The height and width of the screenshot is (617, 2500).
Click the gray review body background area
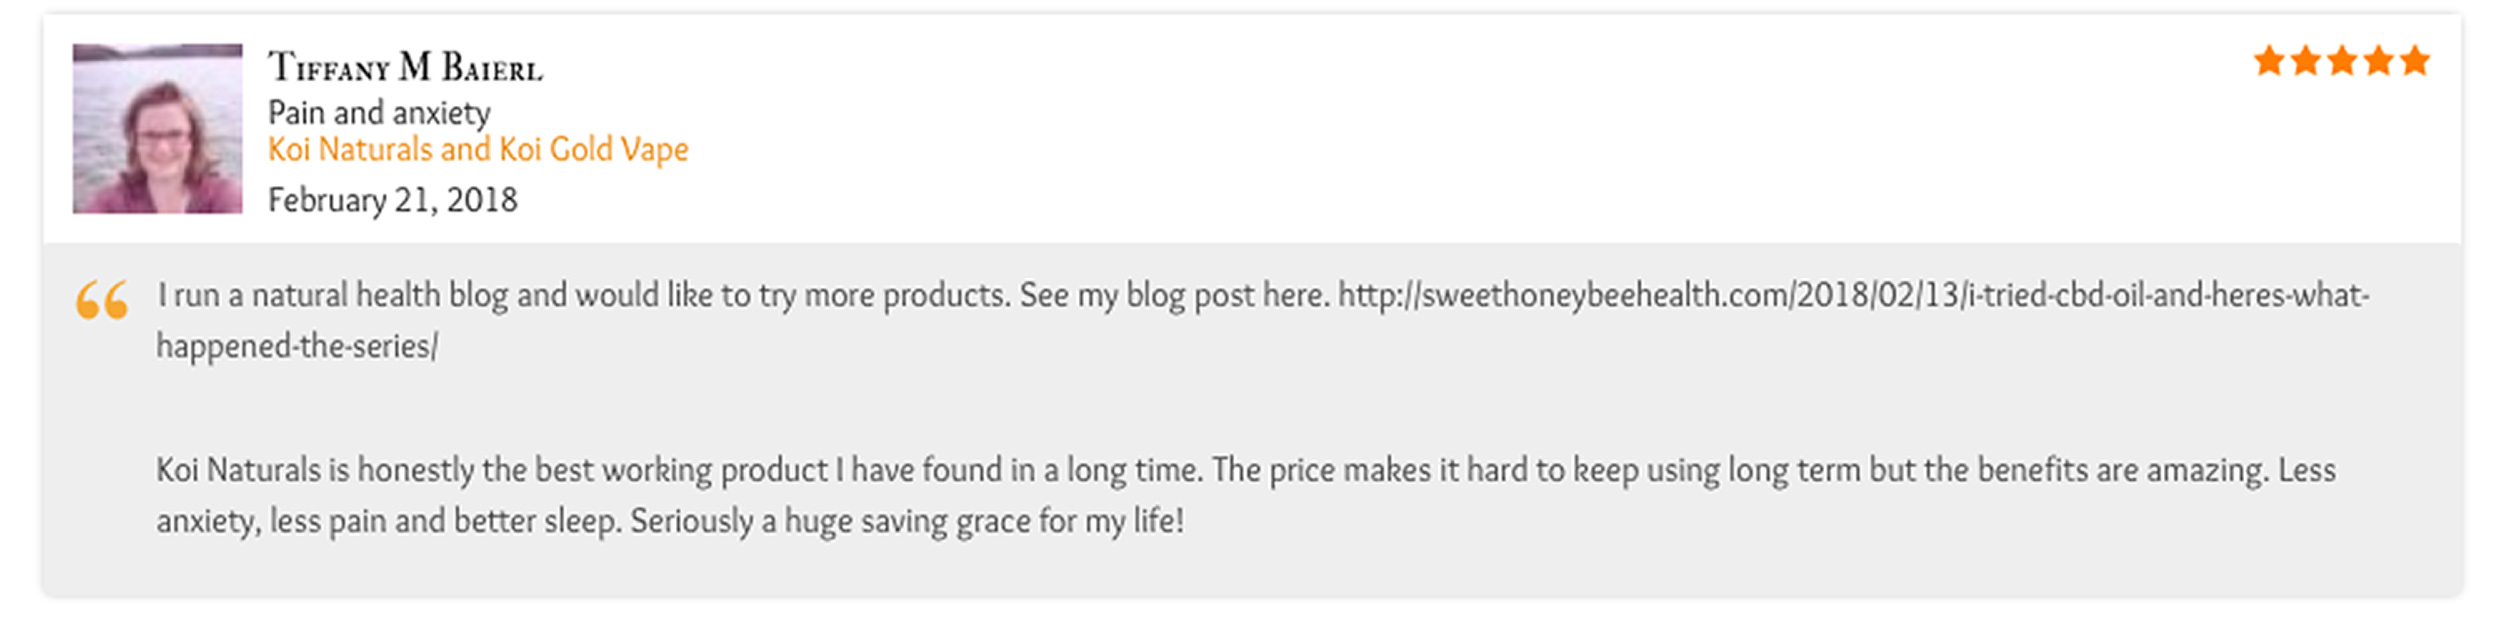coord(1252,420)
